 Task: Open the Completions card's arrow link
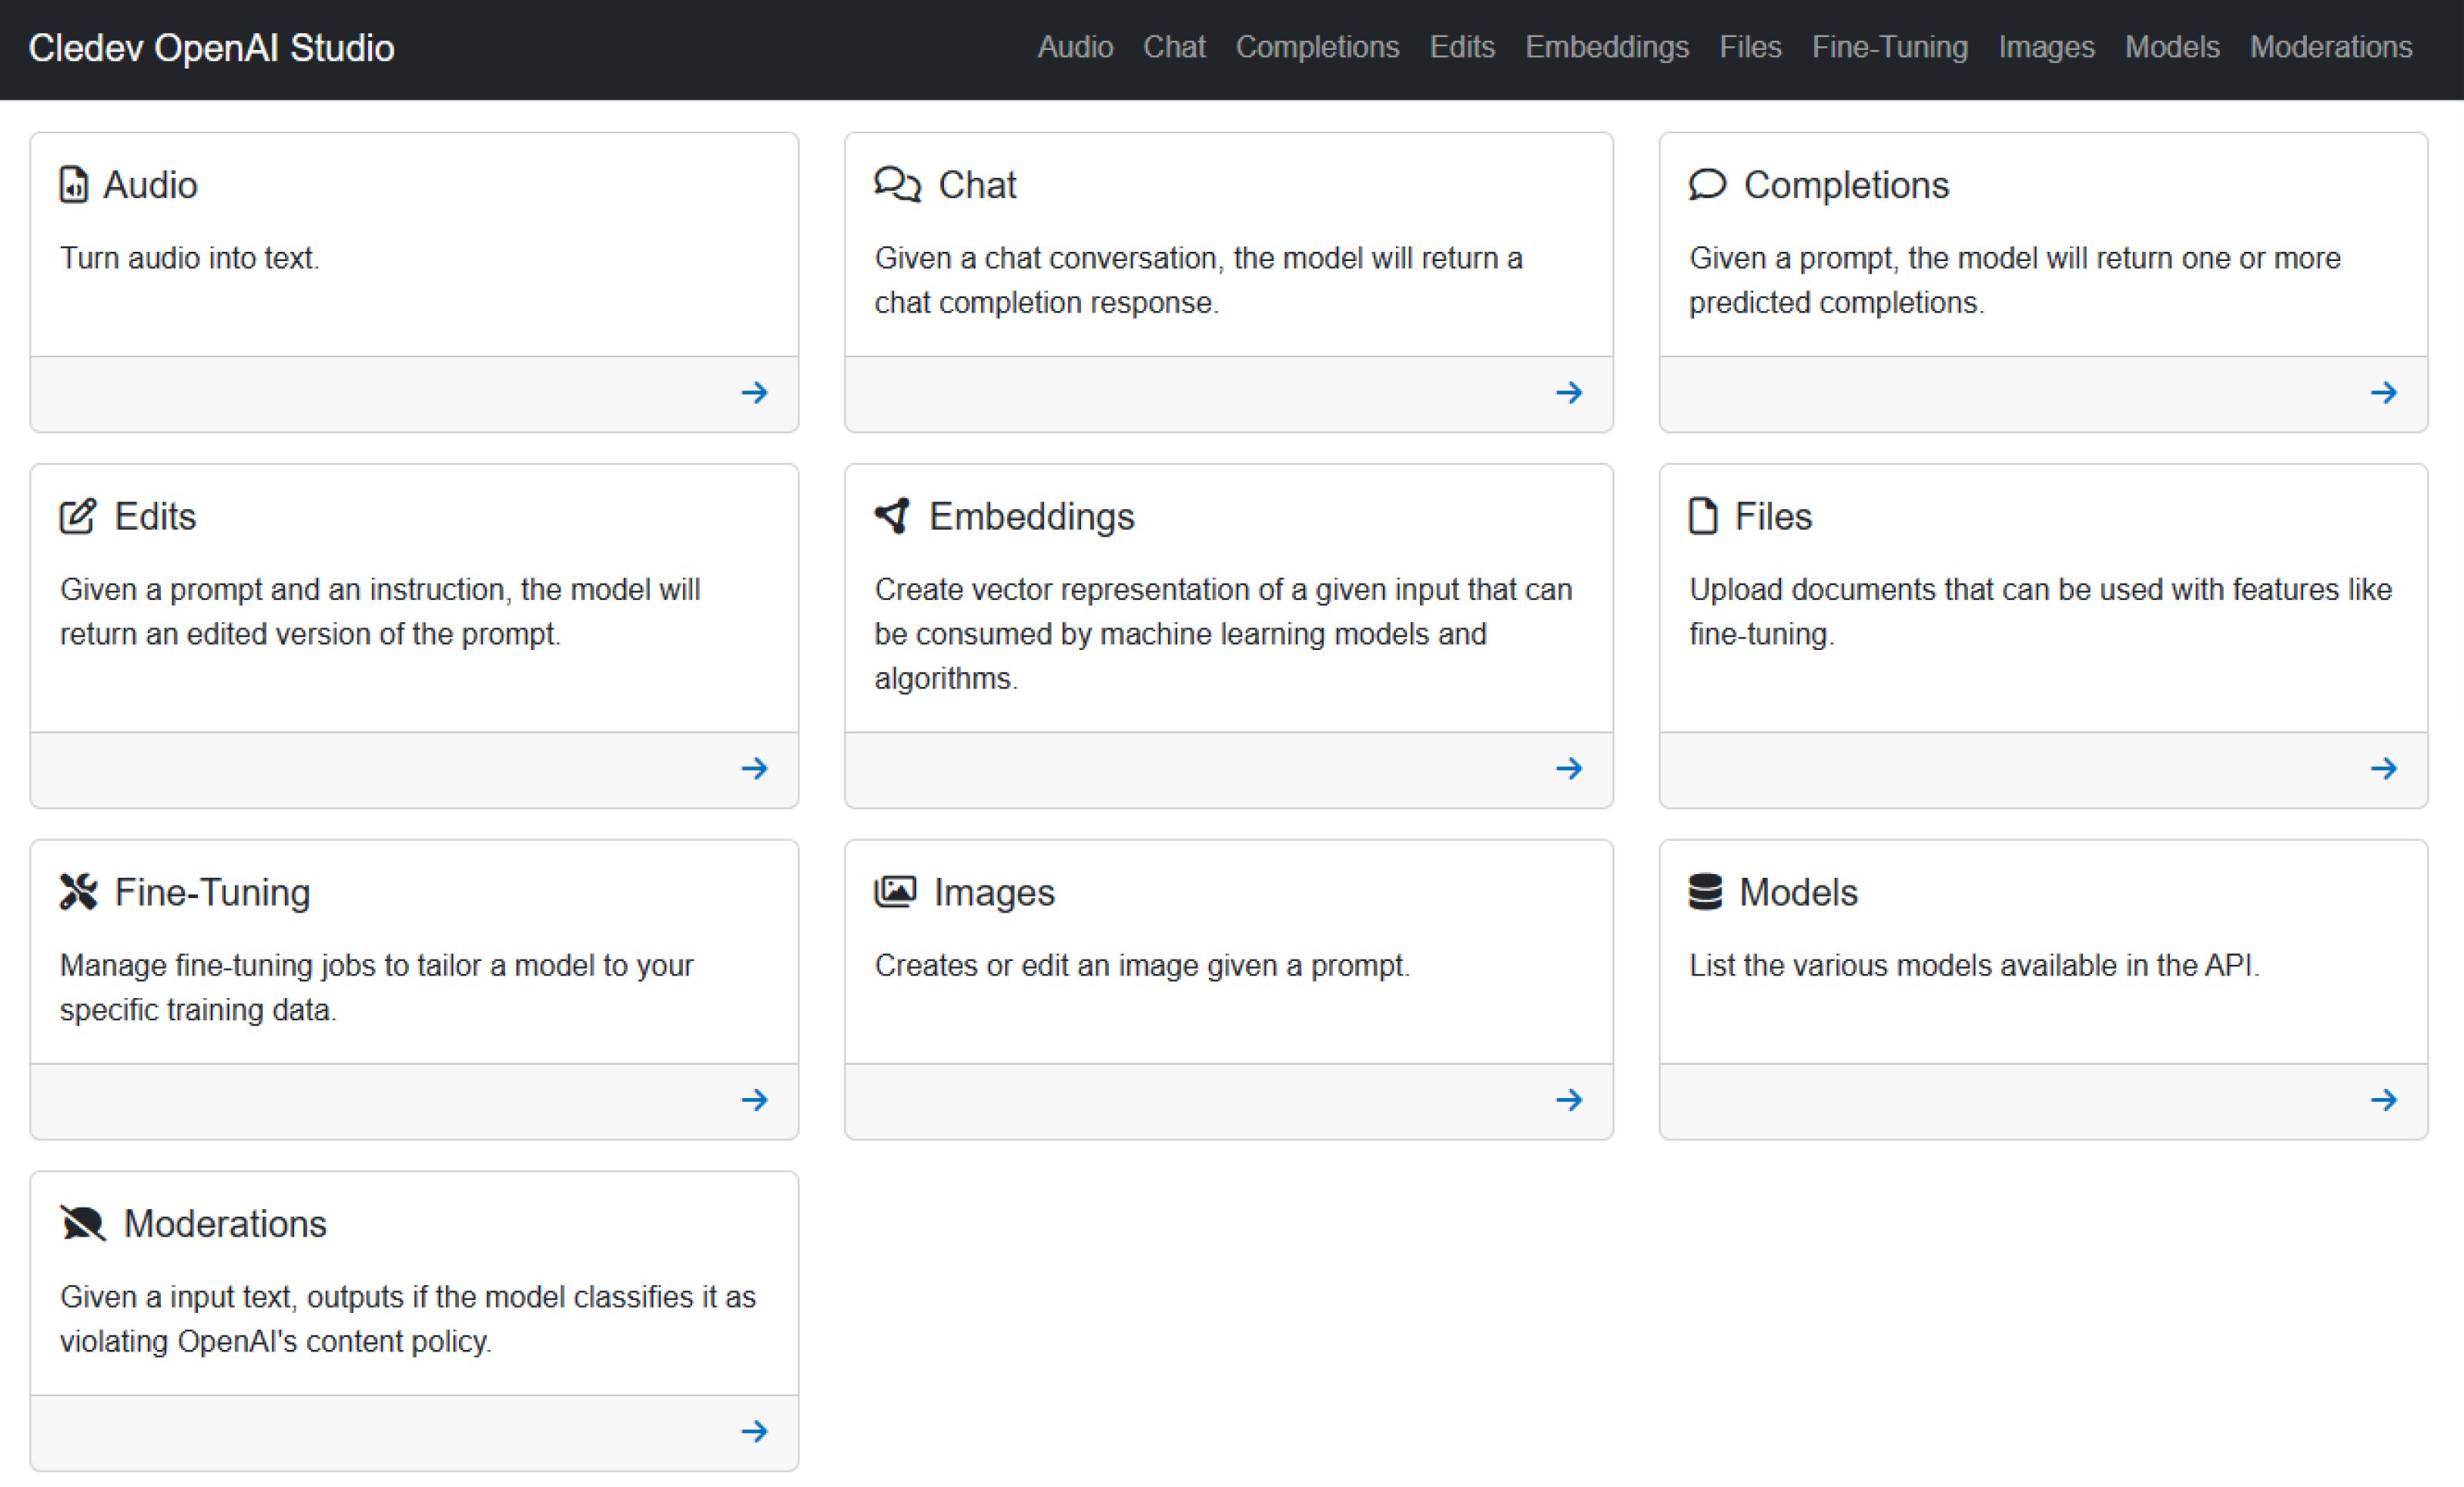click(x=2385, y=393)
